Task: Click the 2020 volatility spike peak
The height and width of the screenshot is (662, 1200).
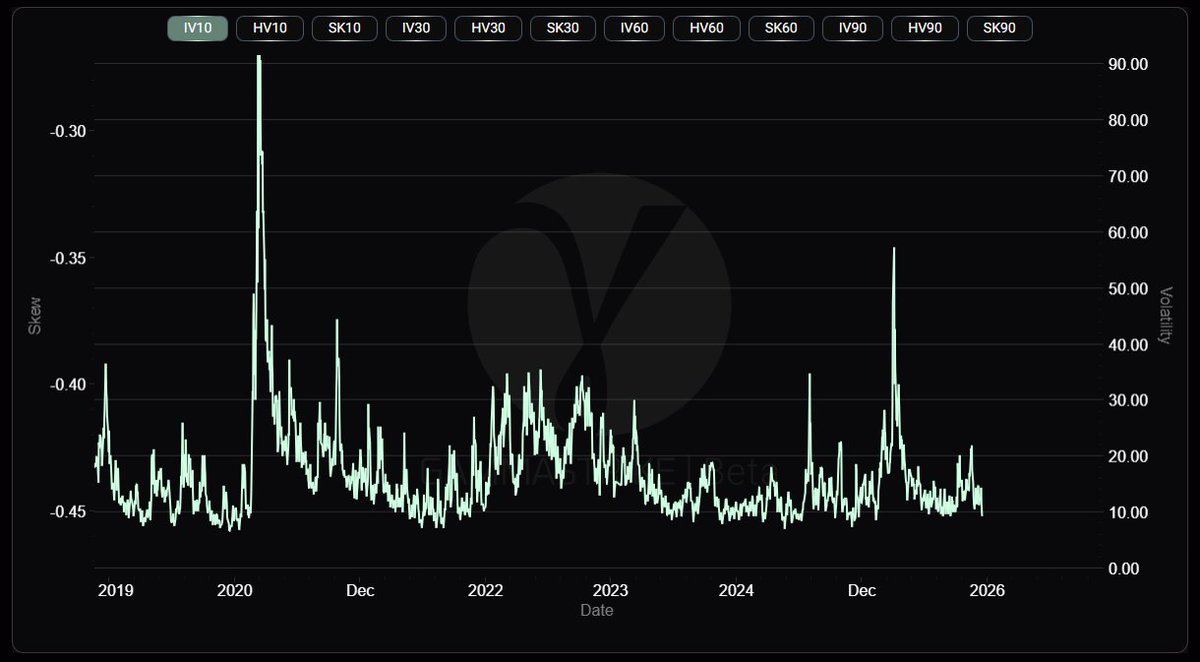Action: (x=259, y=58)
